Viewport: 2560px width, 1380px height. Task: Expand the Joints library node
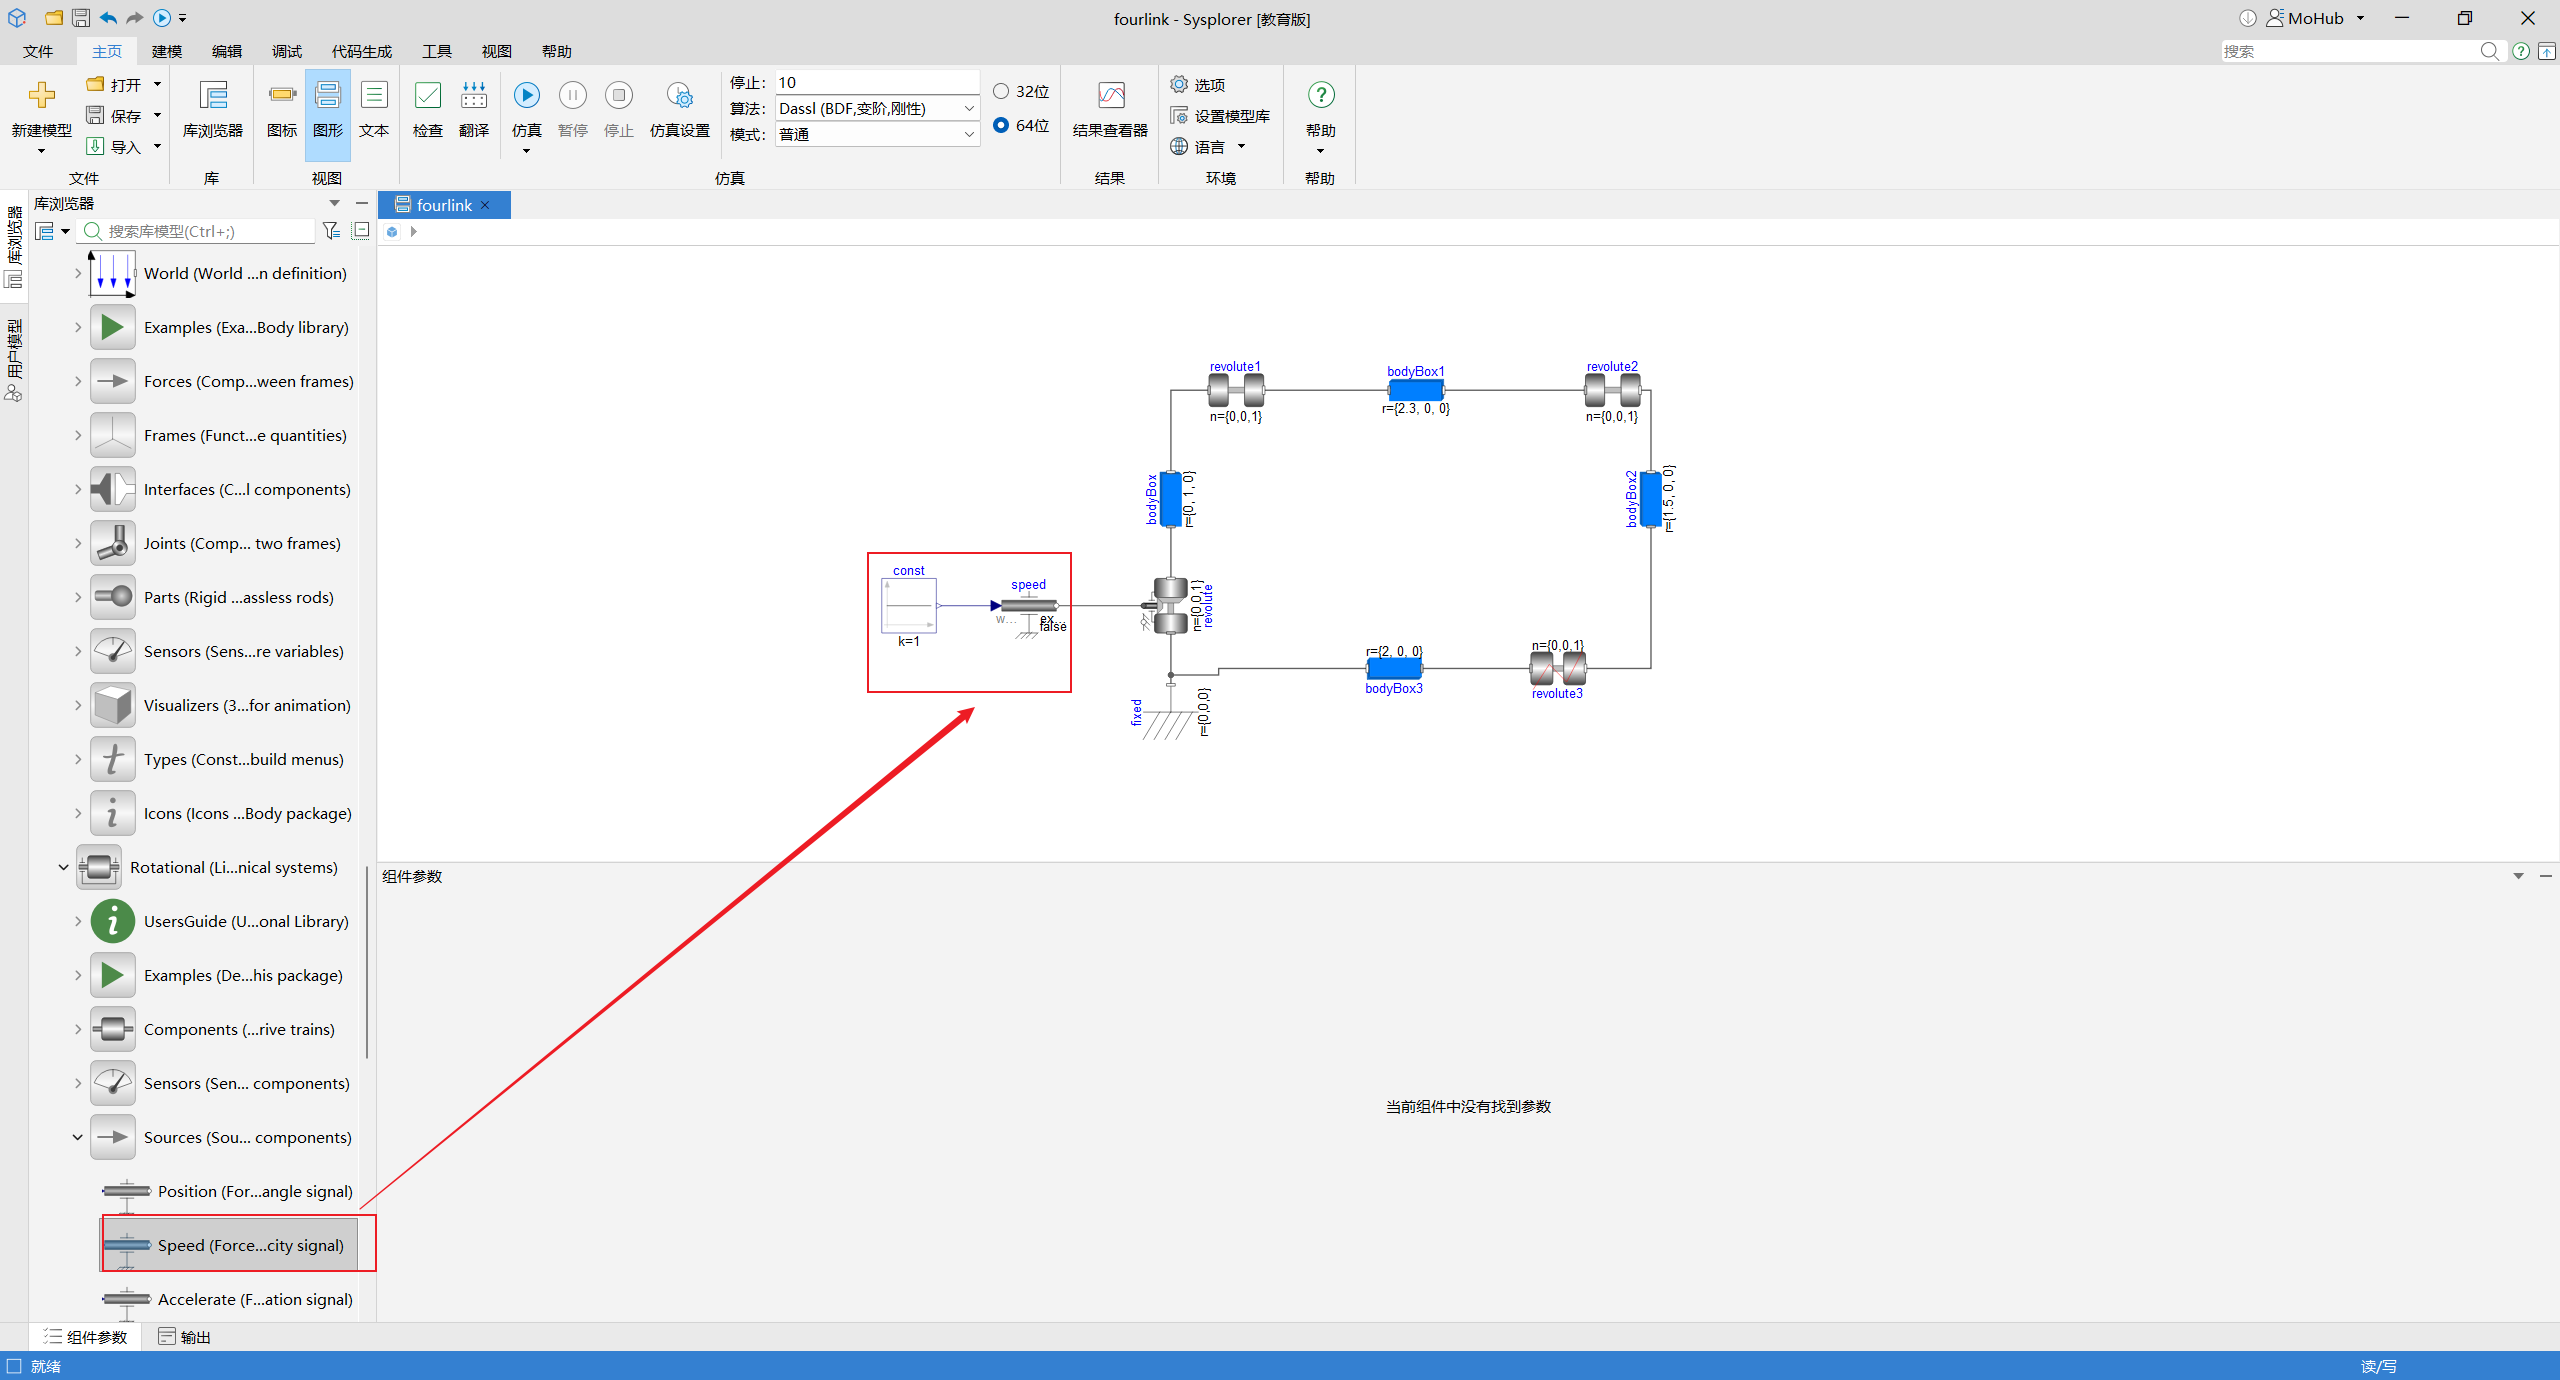[77, 543]
